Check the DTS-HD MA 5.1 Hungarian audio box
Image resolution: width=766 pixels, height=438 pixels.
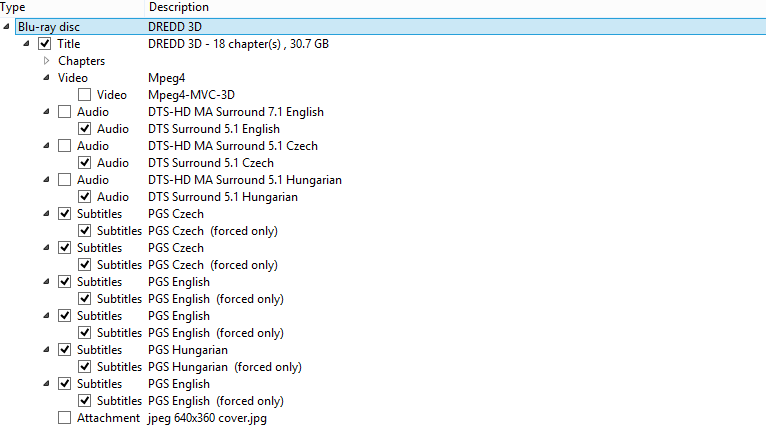64,180
